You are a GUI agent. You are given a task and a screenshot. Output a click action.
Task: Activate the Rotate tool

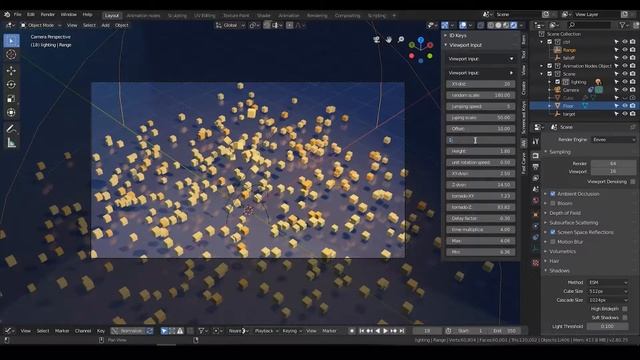11,84
